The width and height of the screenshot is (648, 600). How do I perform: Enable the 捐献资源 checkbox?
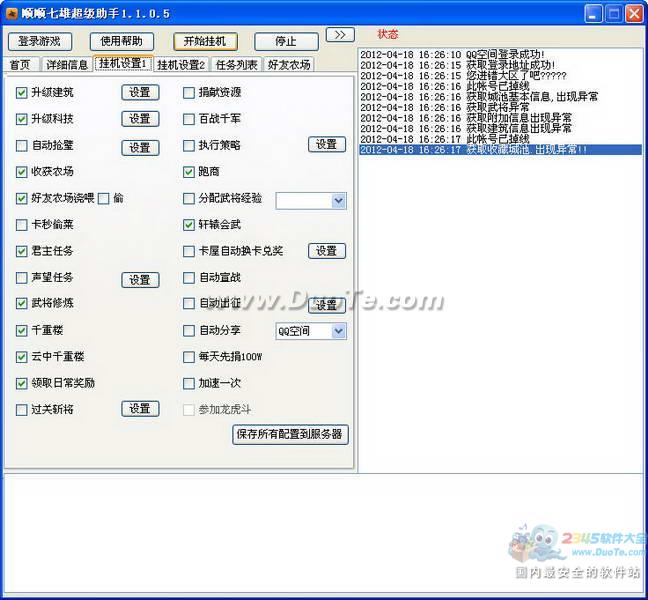pyautogui.click(x=189, y=93)
